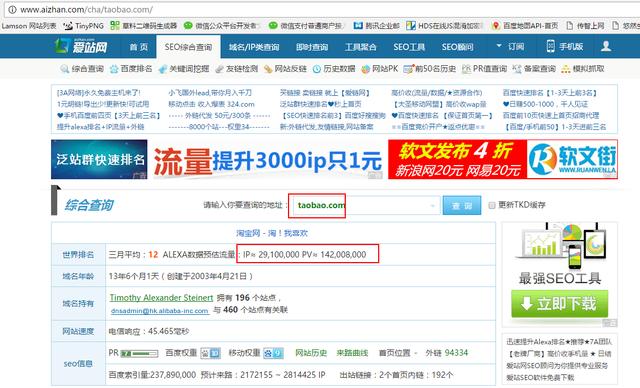The height and width of the screenshot is (388, 640).
Task: Open the 日赚500-1000，千人见证 ad link
Action: (545, 104)
